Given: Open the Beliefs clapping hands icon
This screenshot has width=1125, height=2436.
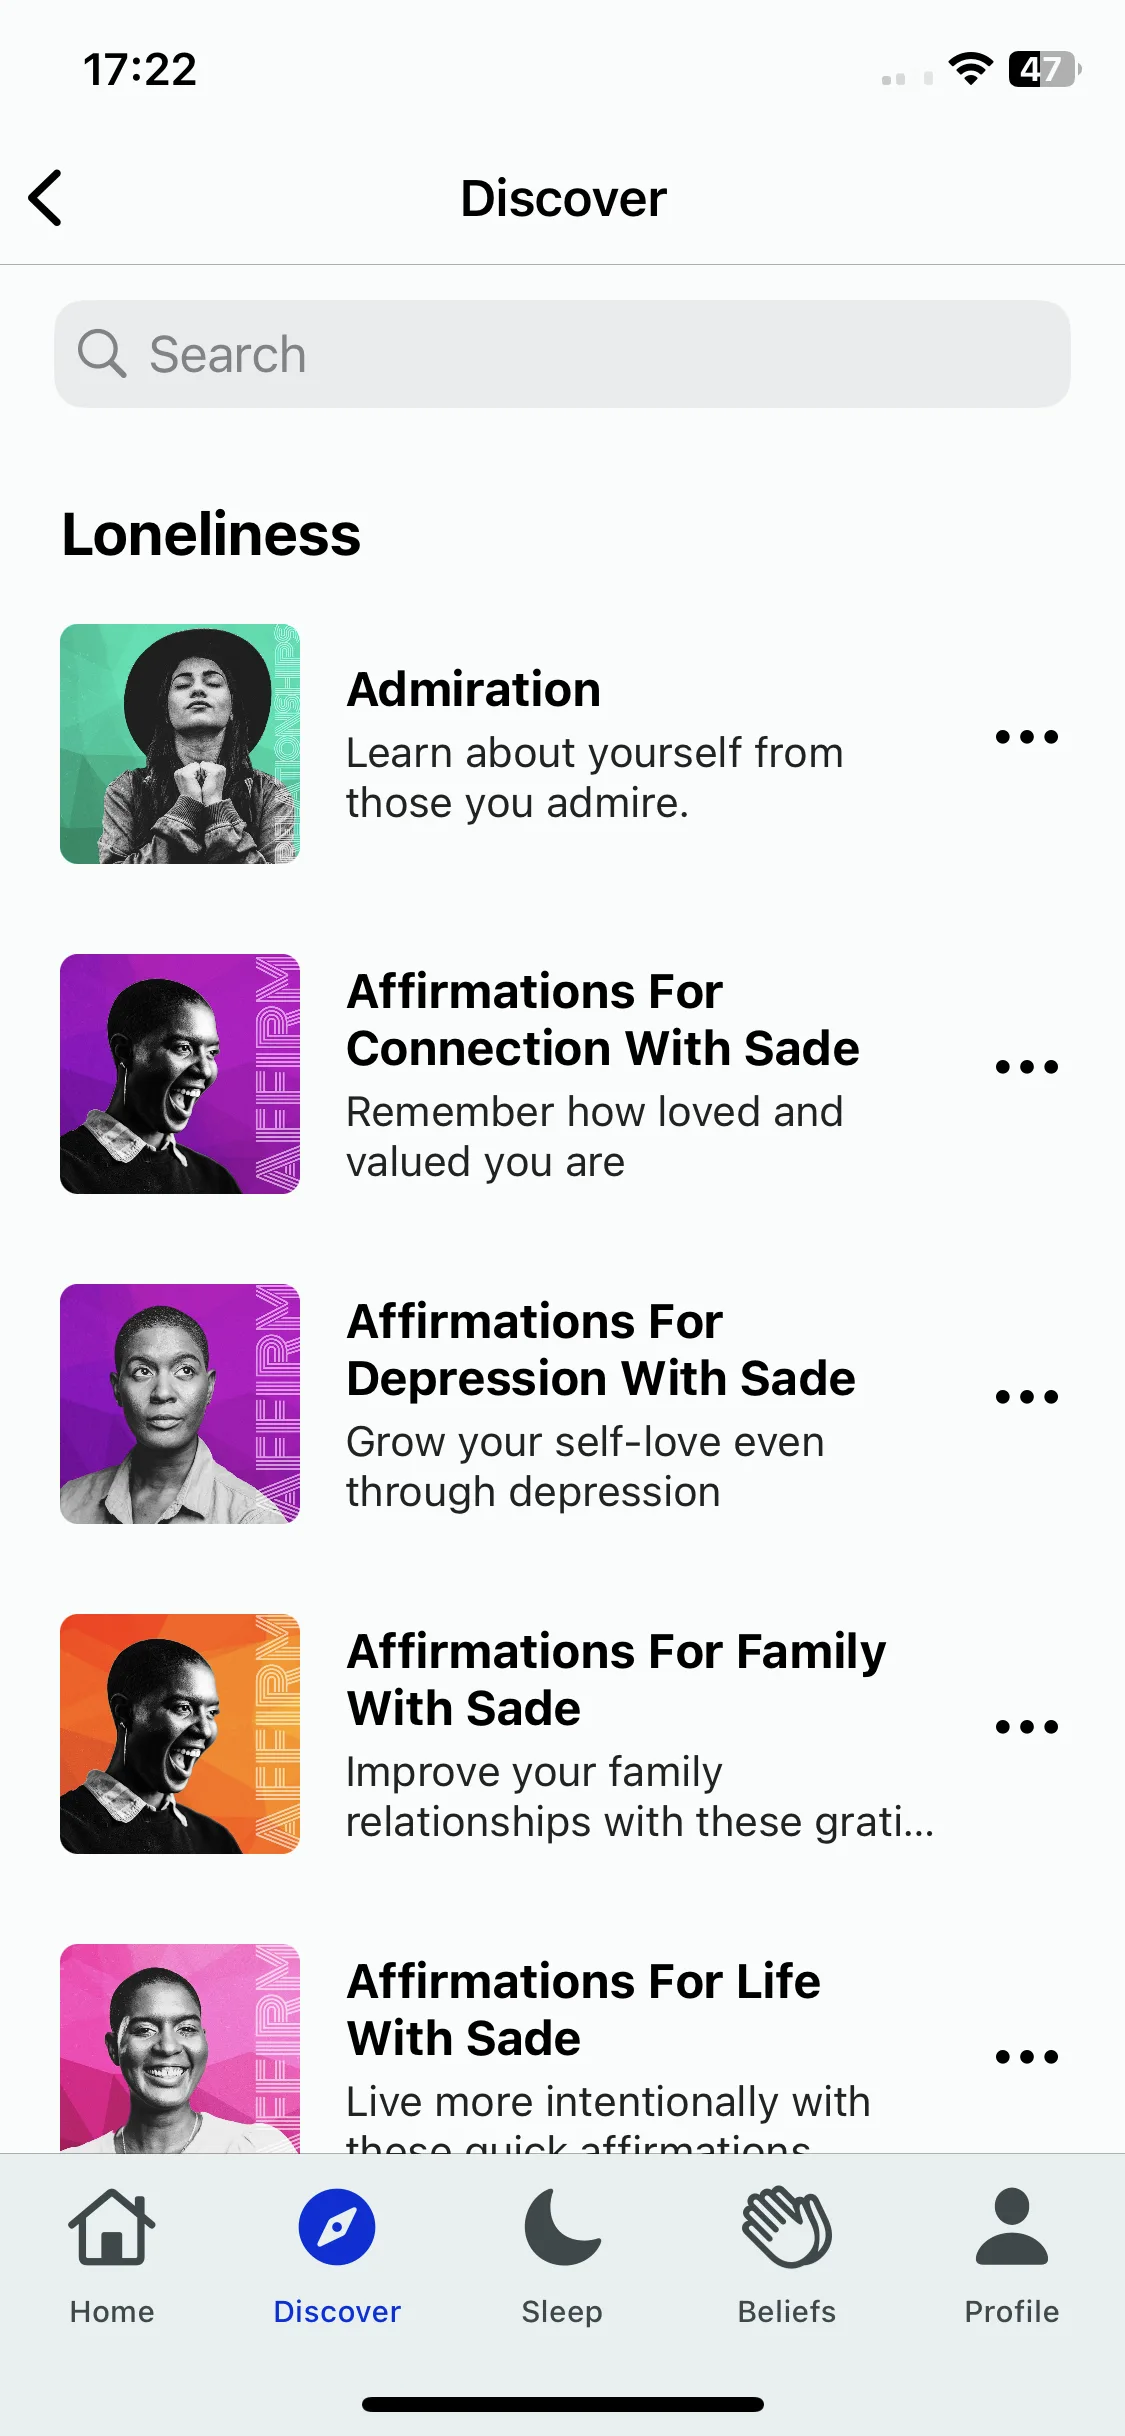Looking at the screenshot, I should pyautogui.click(x=787, y=2227).
